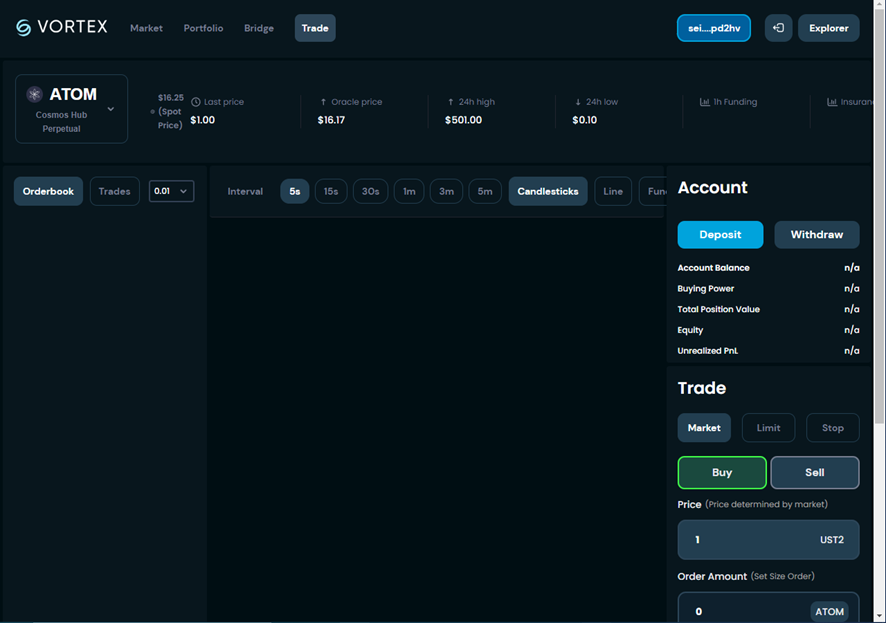Open the ATOM market selector dropdown
Viewport: 886px width, 623px height.
(x=71, y=109)
